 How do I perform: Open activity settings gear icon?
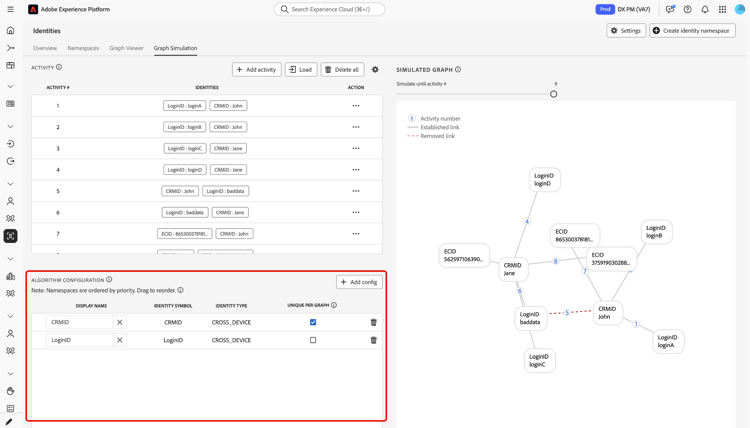[375, 69]
